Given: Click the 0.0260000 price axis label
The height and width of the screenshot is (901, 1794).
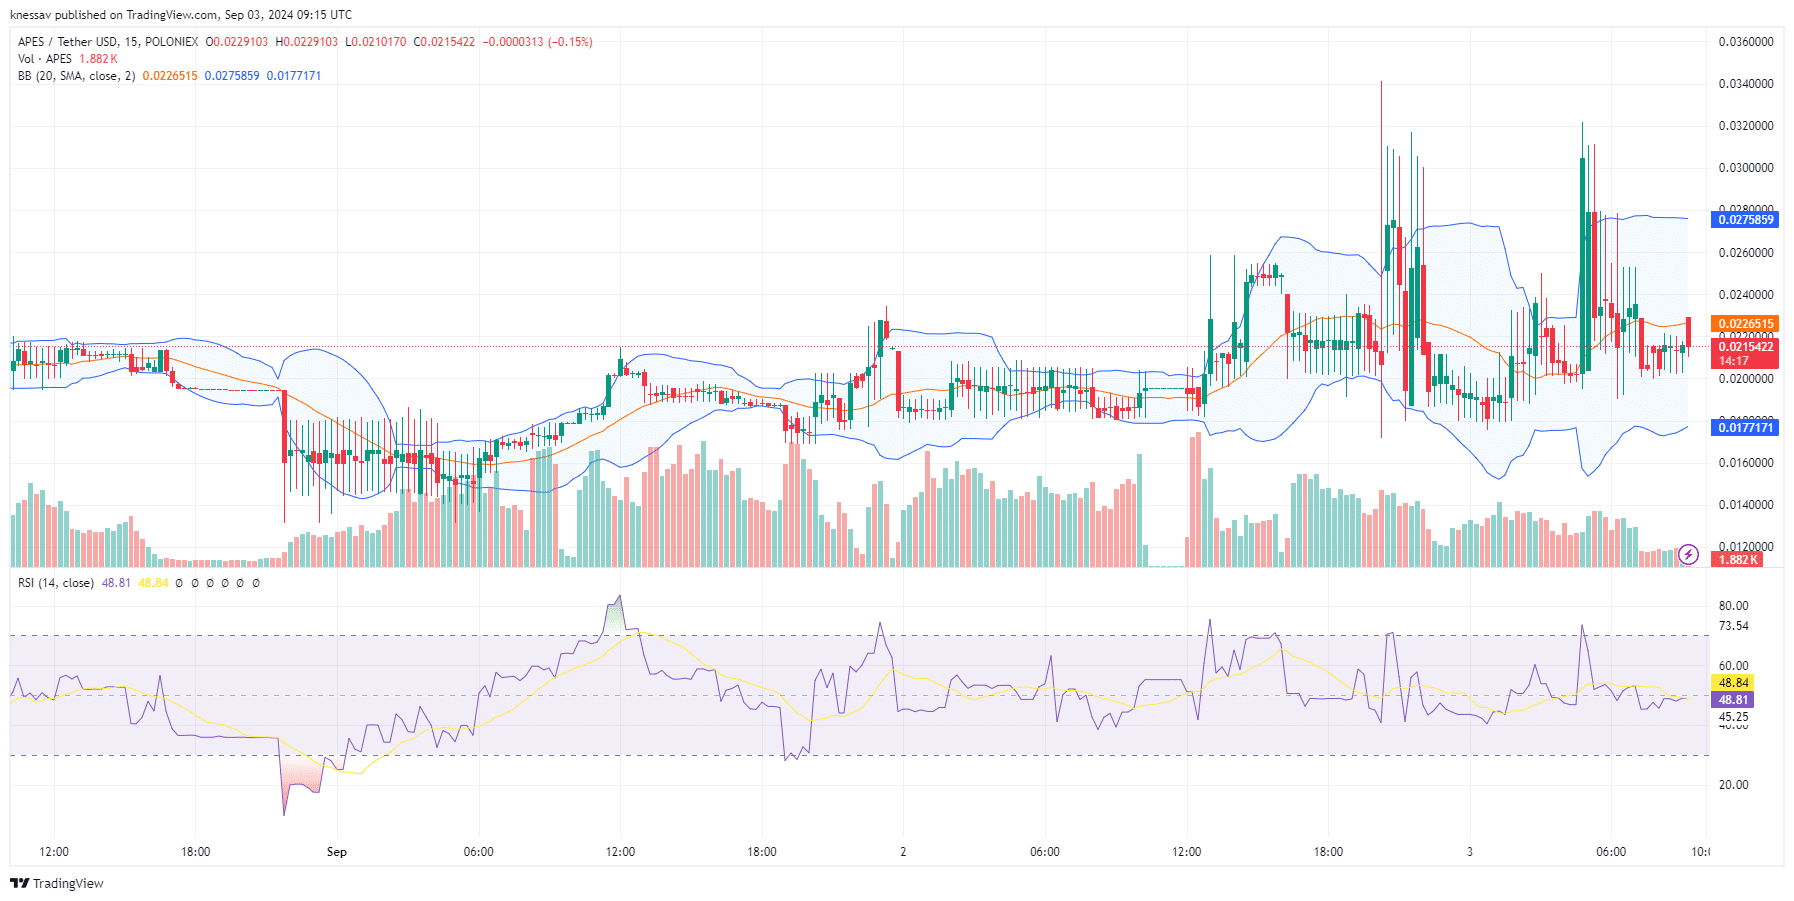Looking at the screenshot, I should pos(1746,253).
